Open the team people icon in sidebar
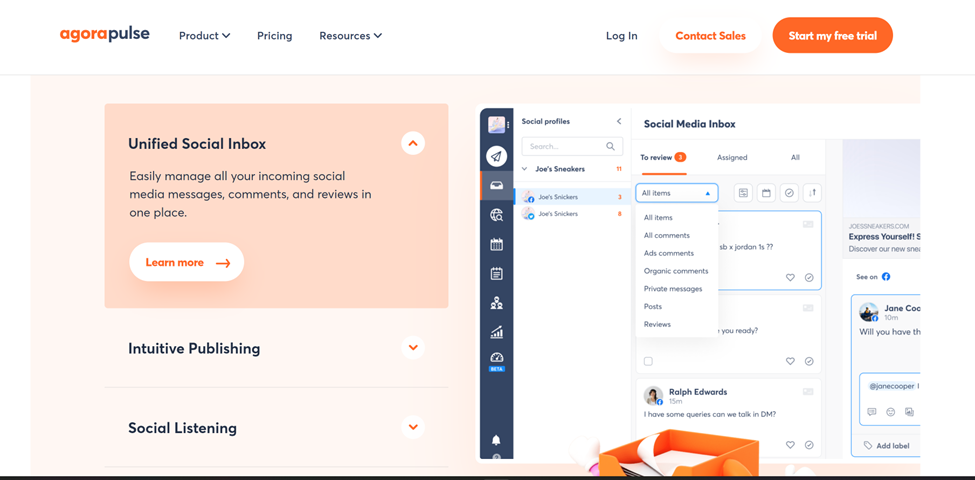The image size is (975, 480). [x=496, y=303]
